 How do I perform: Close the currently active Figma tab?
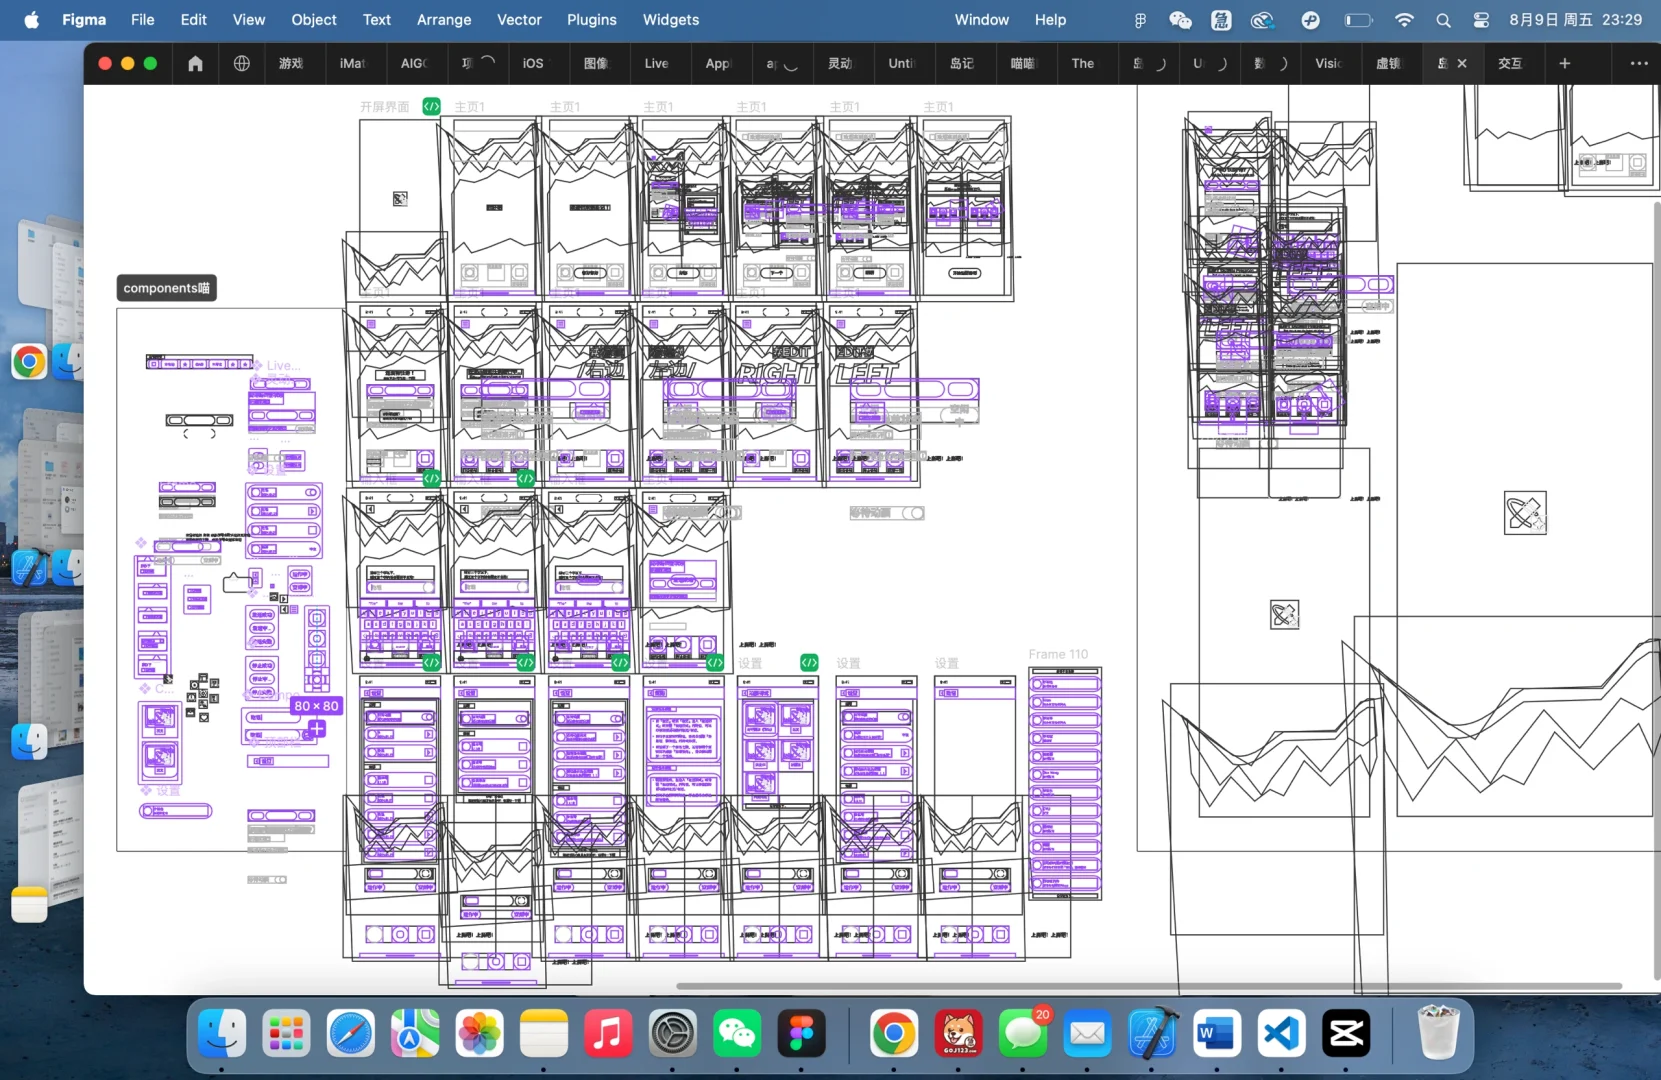pyautogui.click(x=1462, y=63)
